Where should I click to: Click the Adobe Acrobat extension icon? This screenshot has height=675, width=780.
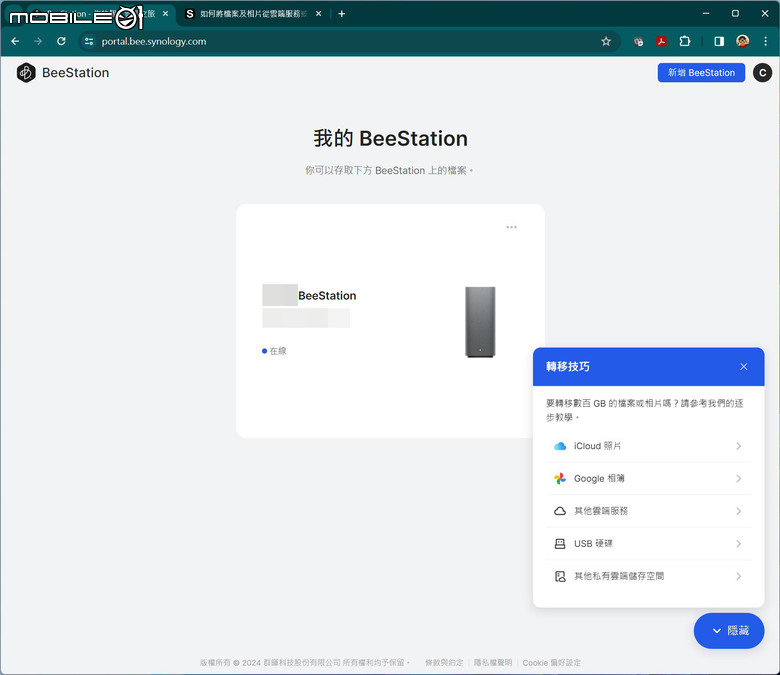click(x=661, y=41)
